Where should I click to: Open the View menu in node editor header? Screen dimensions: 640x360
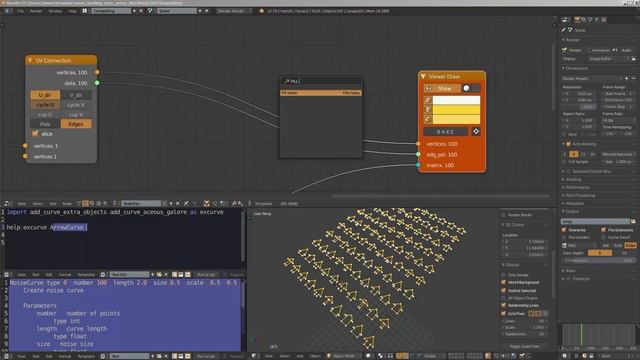click(x=22, y=203)
